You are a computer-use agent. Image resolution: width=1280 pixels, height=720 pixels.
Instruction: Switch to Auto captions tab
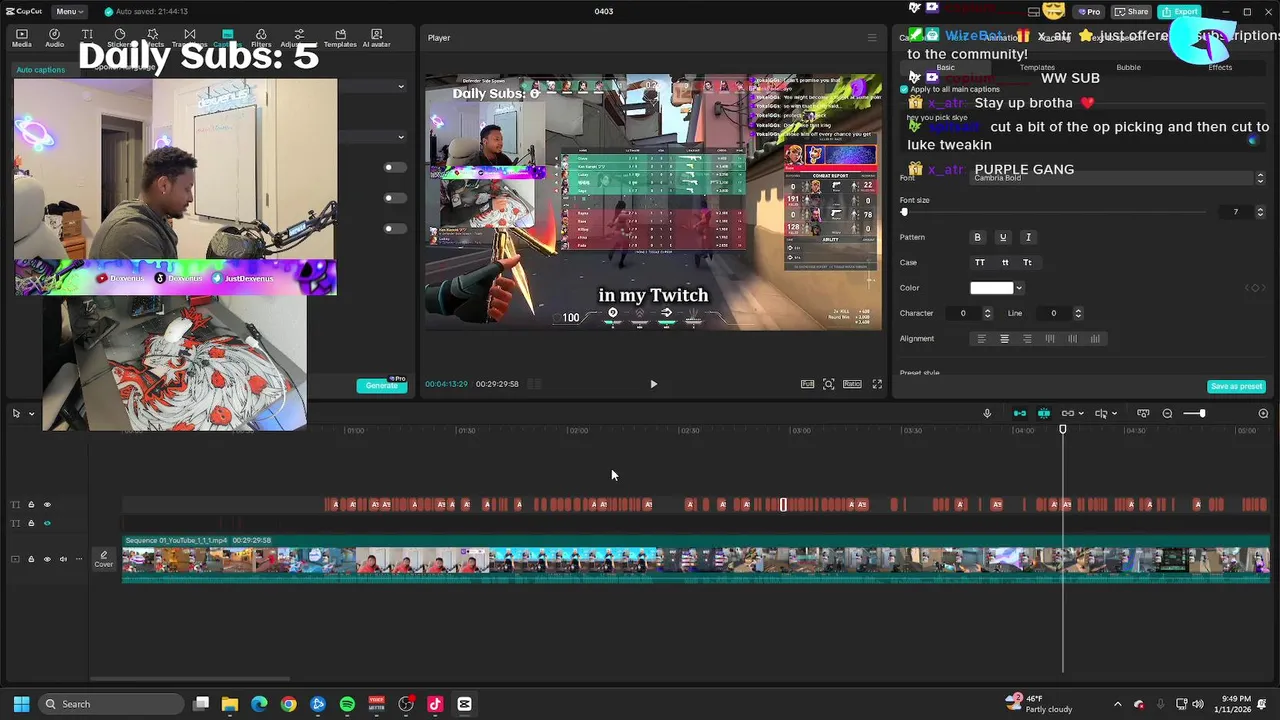tap(40, 70)
